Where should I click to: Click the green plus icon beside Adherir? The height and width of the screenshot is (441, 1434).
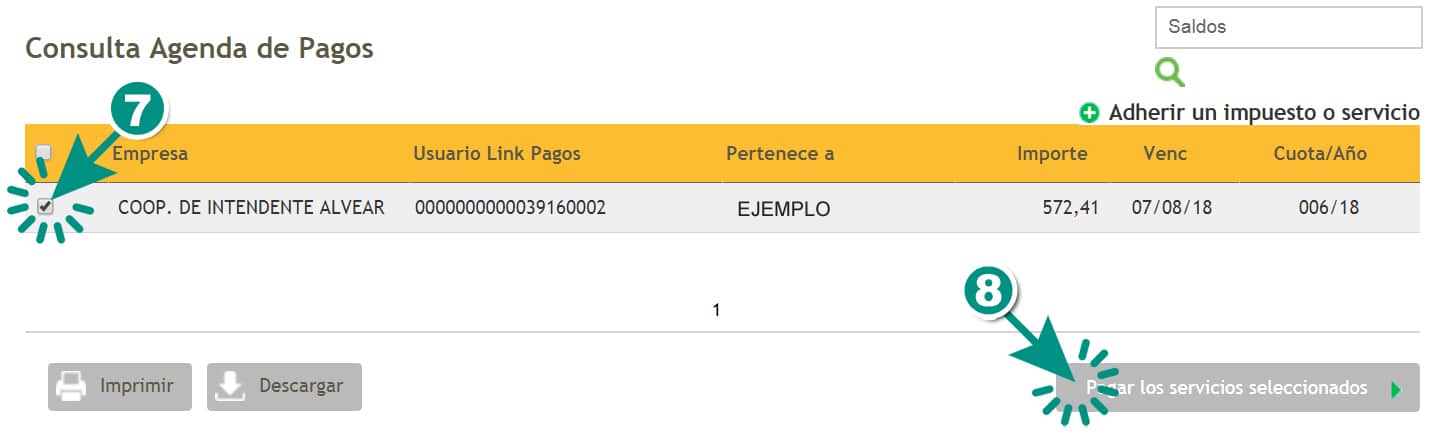coord(1089,113)
